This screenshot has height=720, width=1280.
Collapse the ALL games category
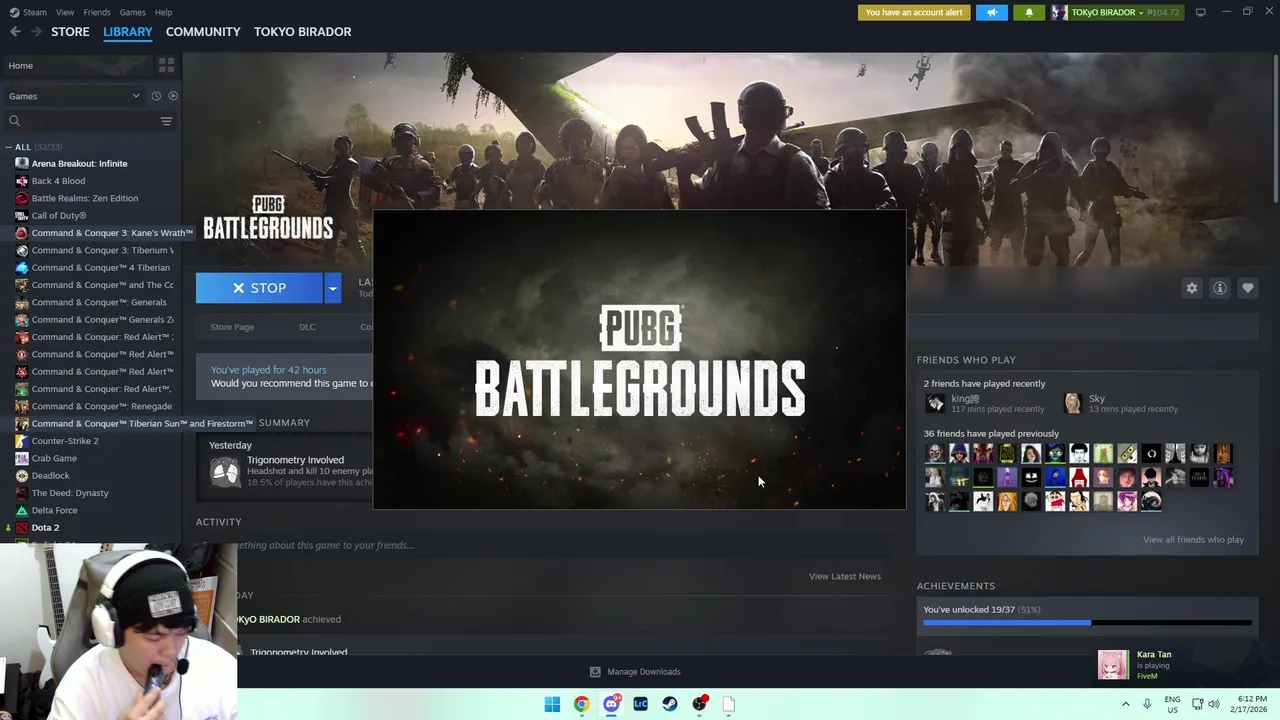tap(11, 147)
